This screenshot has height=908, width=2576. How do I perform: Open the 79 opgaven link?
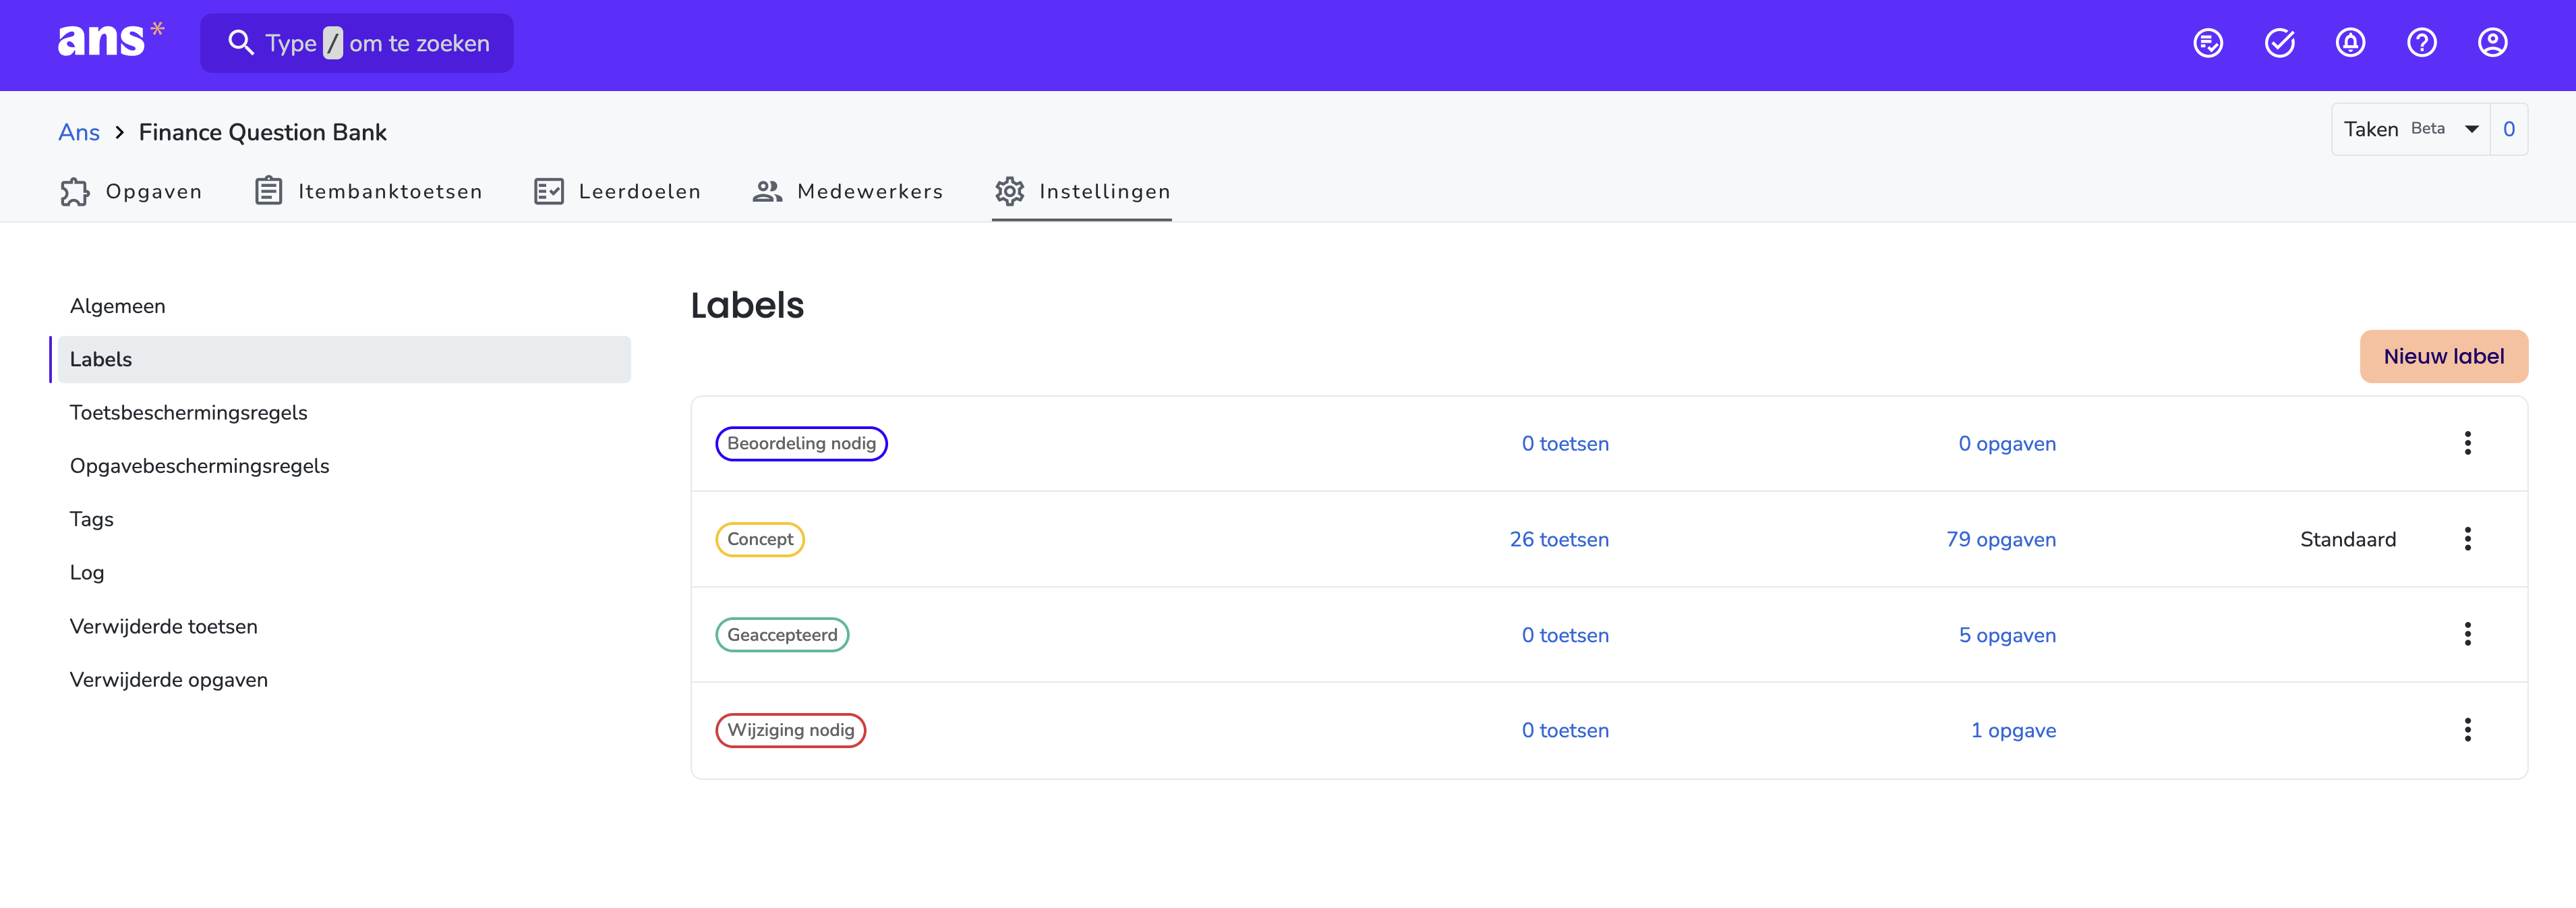click(x=2000, y=539)
